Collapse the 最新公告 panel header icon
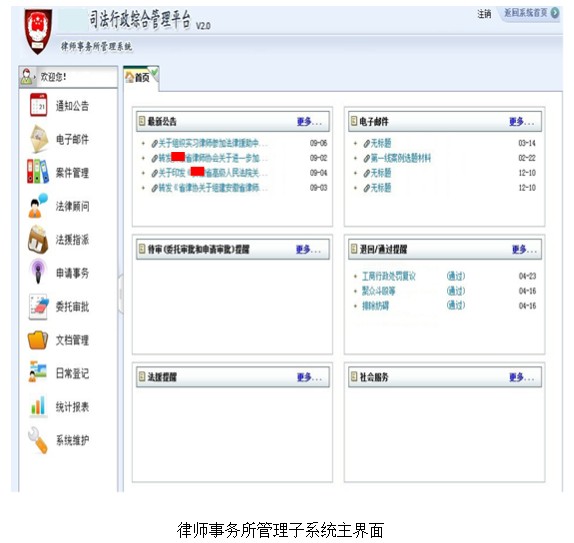574x543 pixels. click(x=142, y=120)
